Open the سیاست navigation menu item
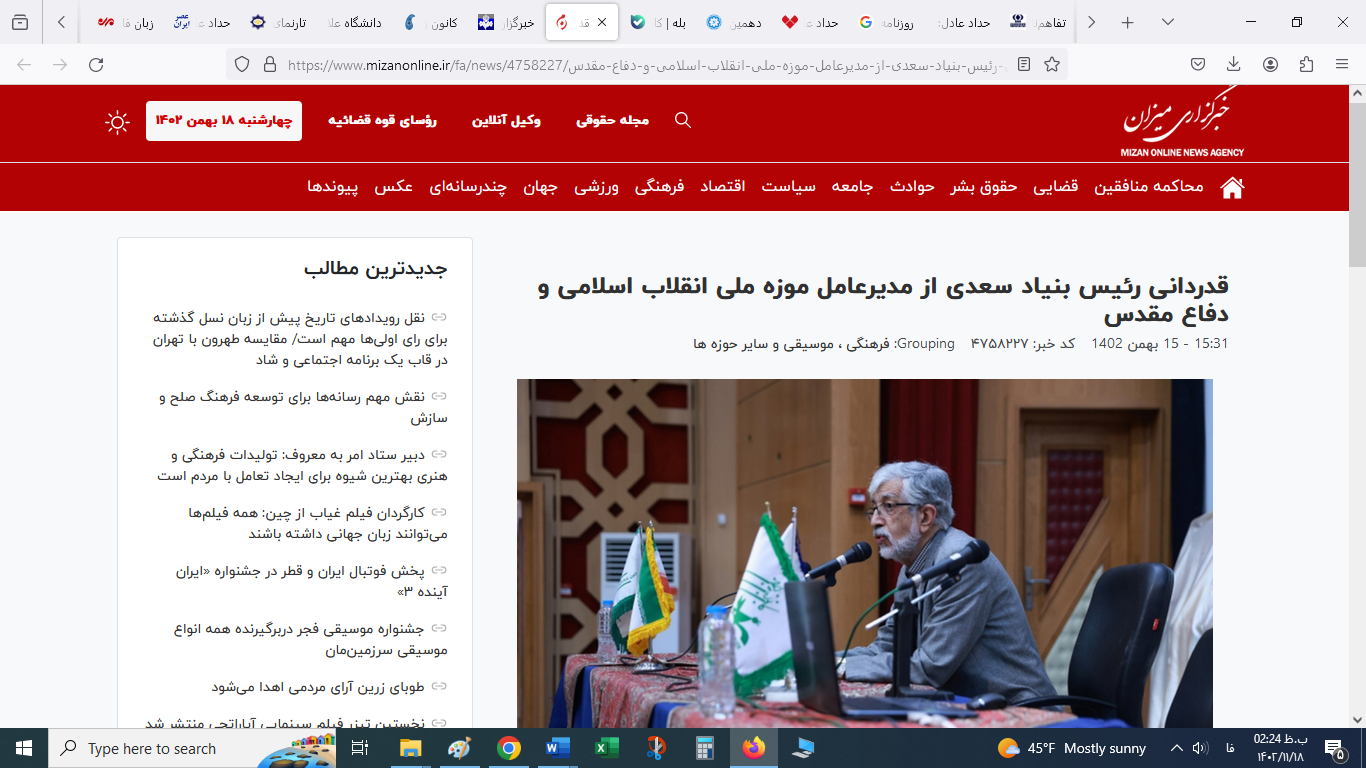 pos(789,187)
